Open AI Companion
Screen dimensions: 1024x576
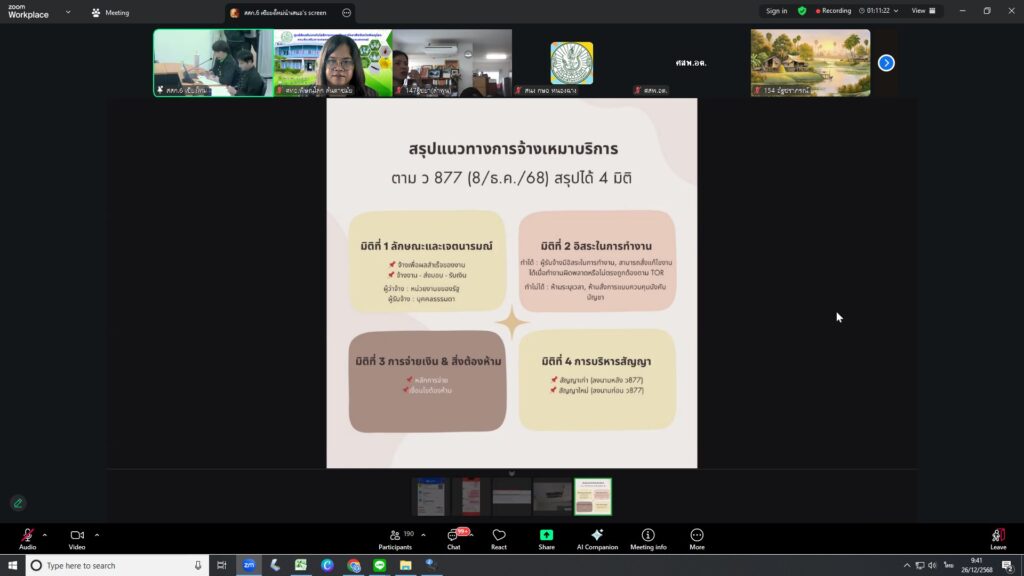597,538
